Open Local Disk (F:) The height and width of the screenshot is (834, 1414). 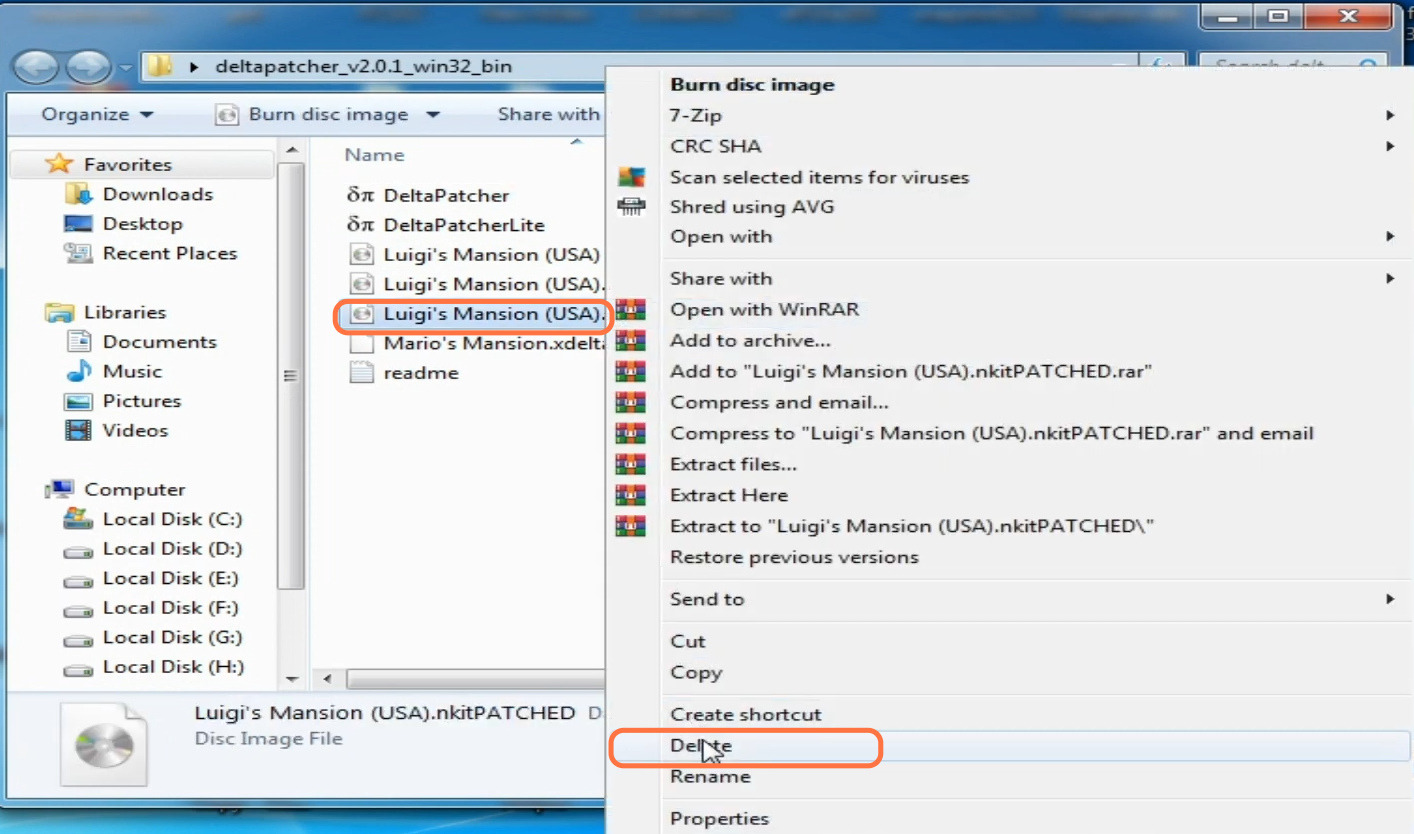click(171, 608)
